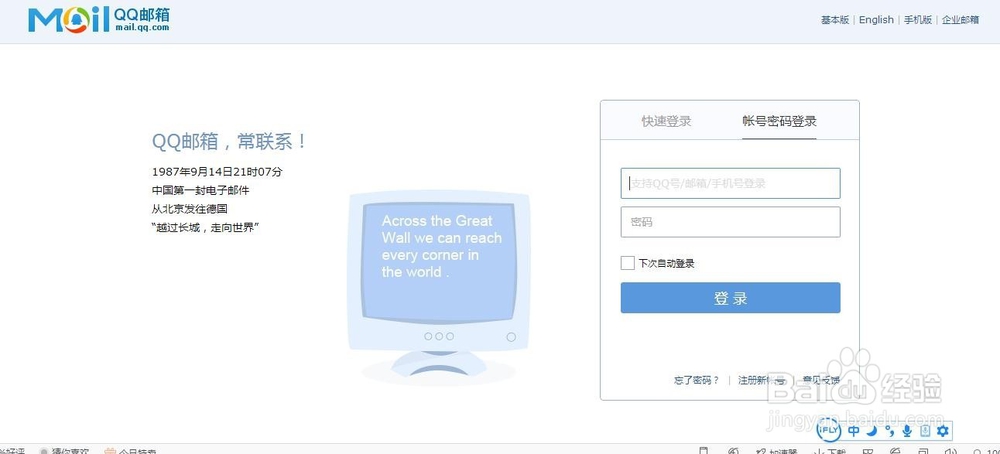Viewport: 1000px width, 454px height.
Task: Open the 手机版 link
Action: coord(918,20)
